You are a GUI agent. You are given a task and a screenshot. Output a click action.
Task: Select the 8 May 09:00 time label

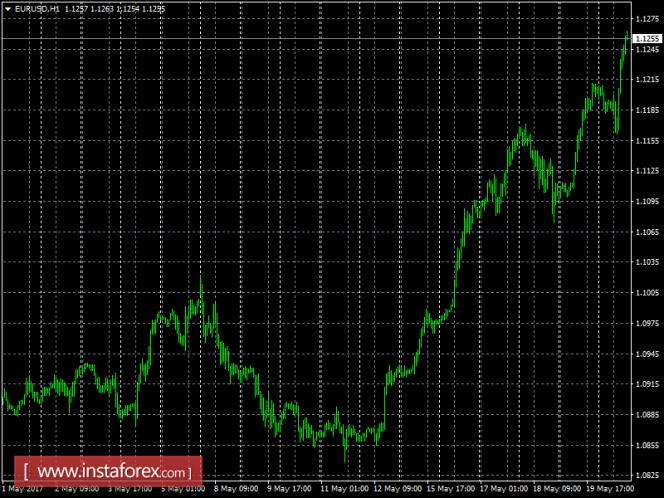tap(235, 490)
